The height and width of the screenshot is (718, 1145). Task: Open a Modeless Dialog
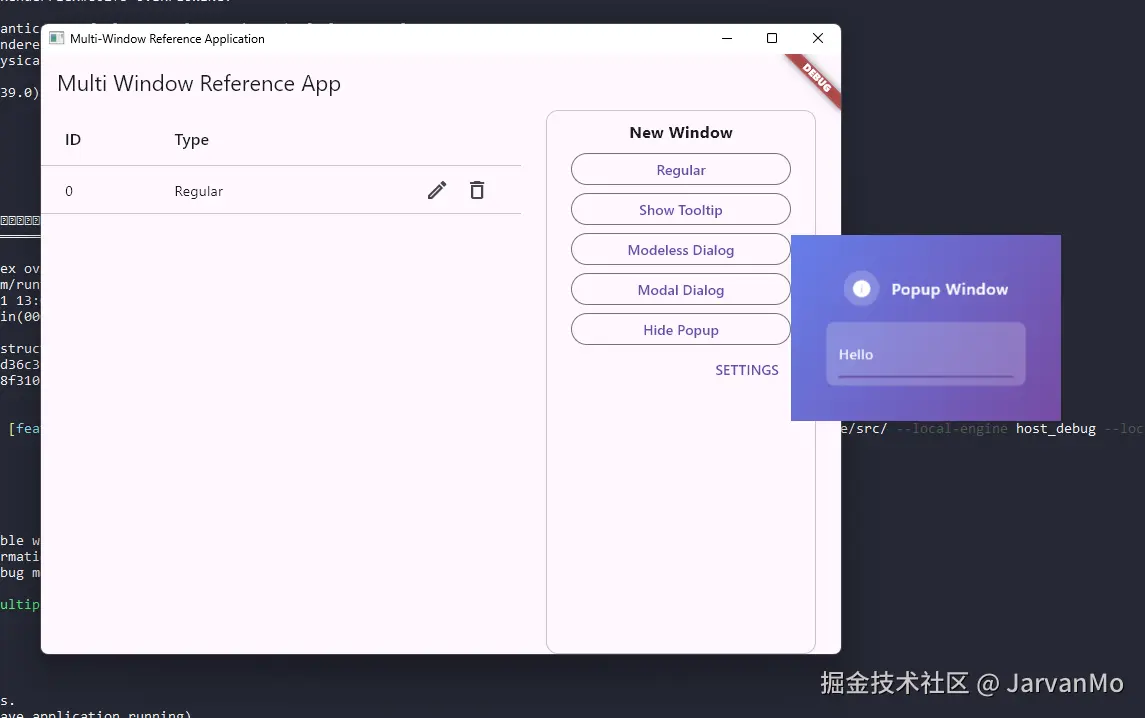click(681, 250)
